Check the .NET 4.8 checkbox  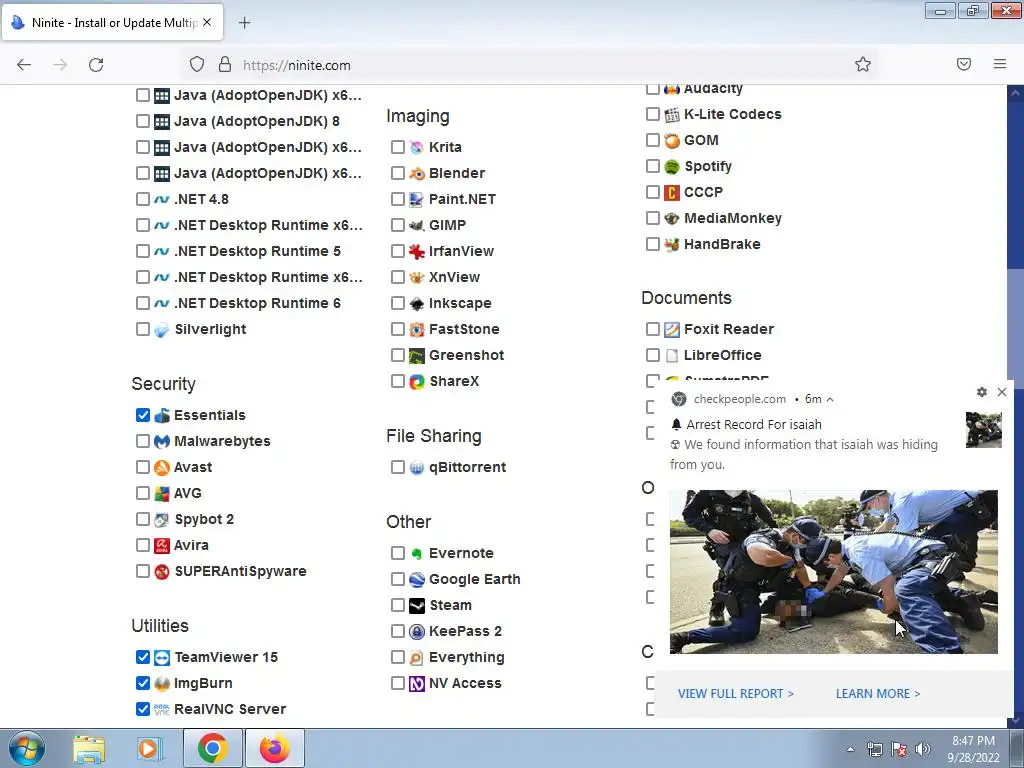point(143,199)
